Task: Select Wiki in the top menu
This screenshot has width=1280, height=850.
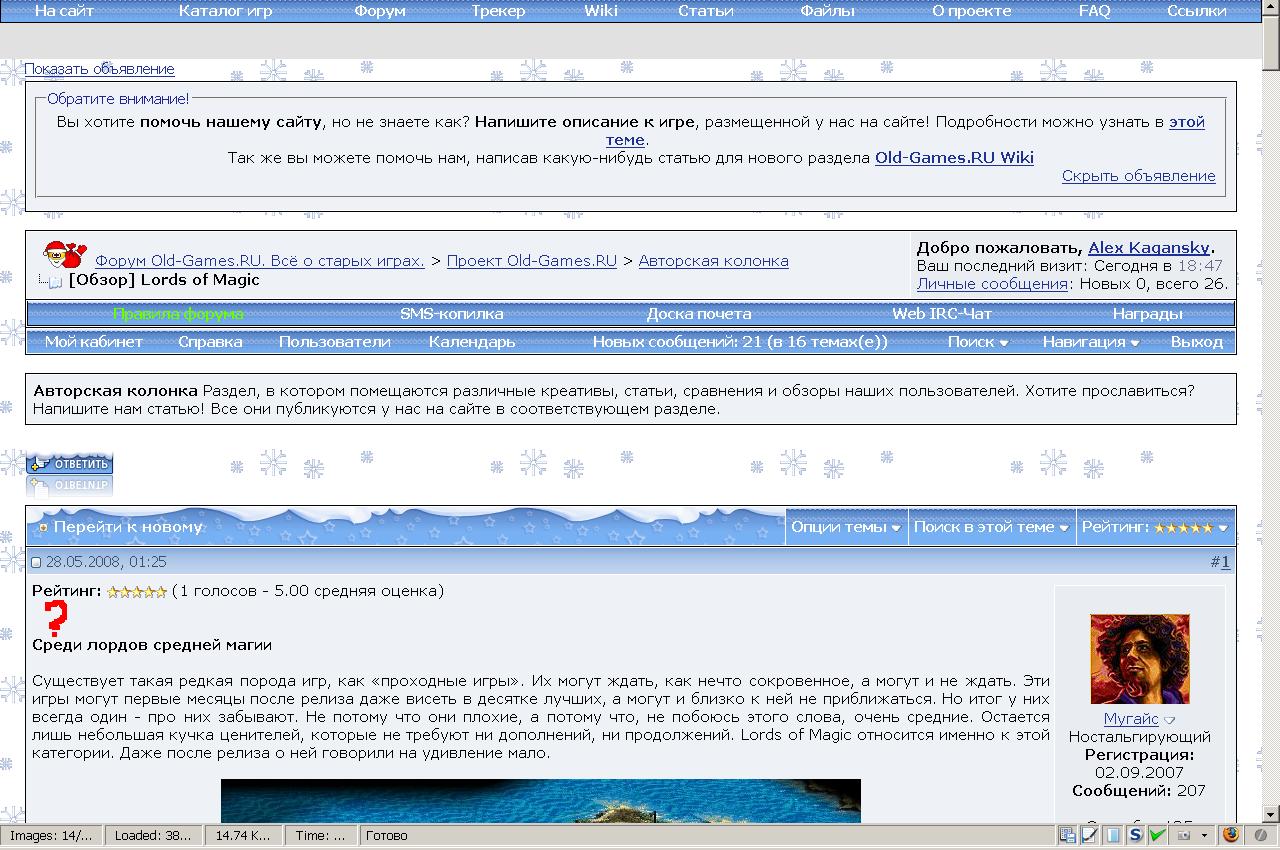Action: (x=601, y=11)
